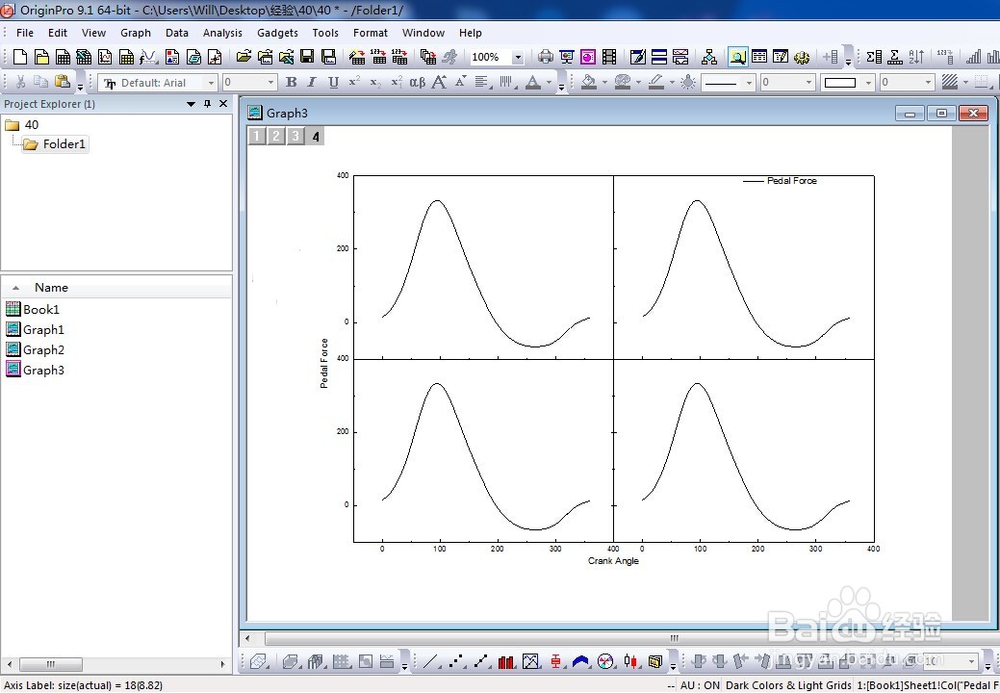Open the fill pattern dropdown
Screen dimensions: 1000x693
click(966, 83)
